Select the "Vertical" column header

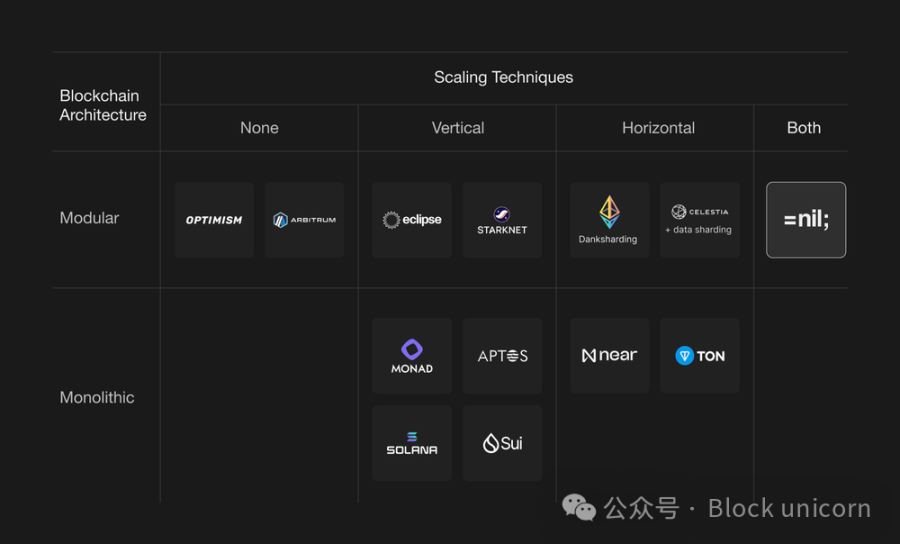point(457,127)
